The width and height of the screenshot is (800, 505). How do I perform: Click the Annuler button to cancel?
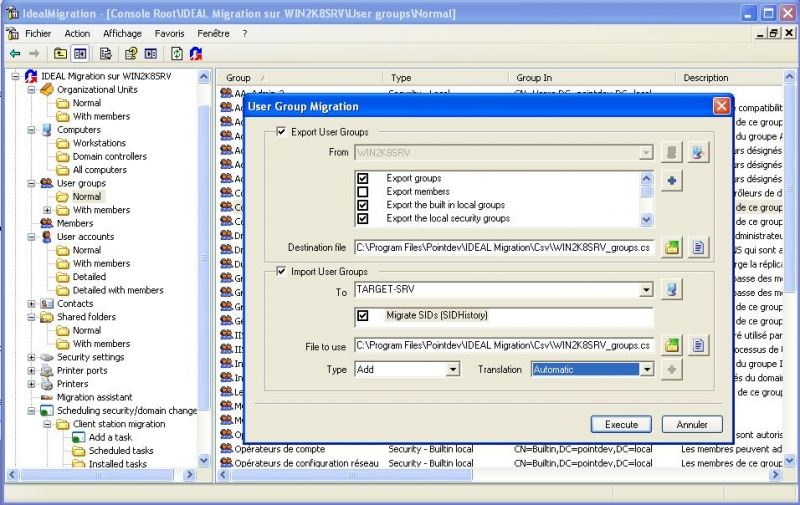coord(692,424)
